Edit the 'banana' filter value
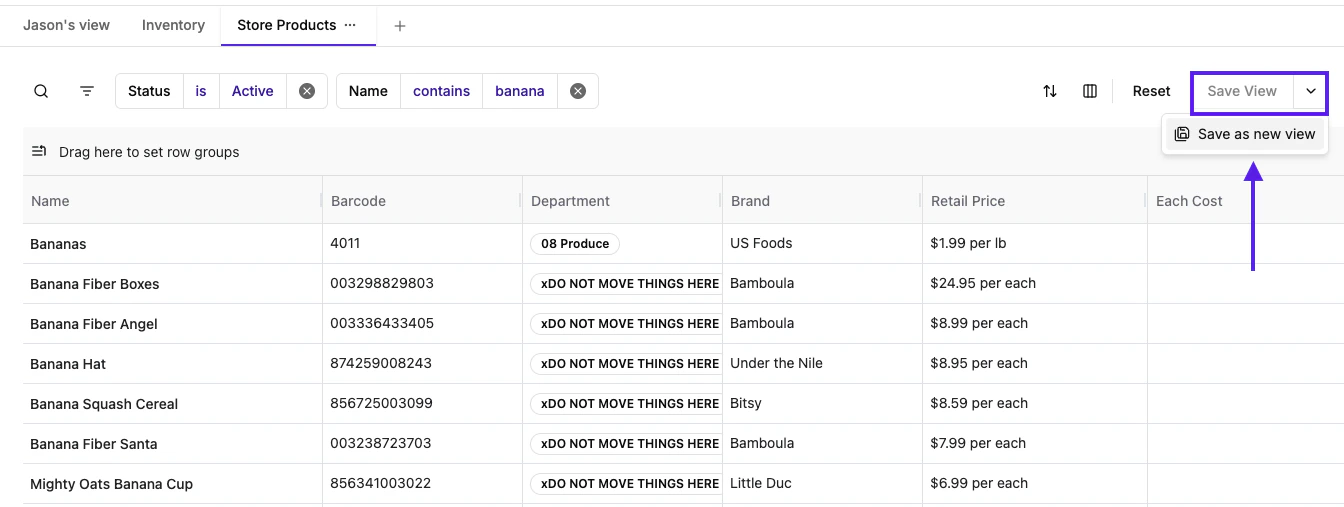The image size is (1344, 507). point(520,91)
